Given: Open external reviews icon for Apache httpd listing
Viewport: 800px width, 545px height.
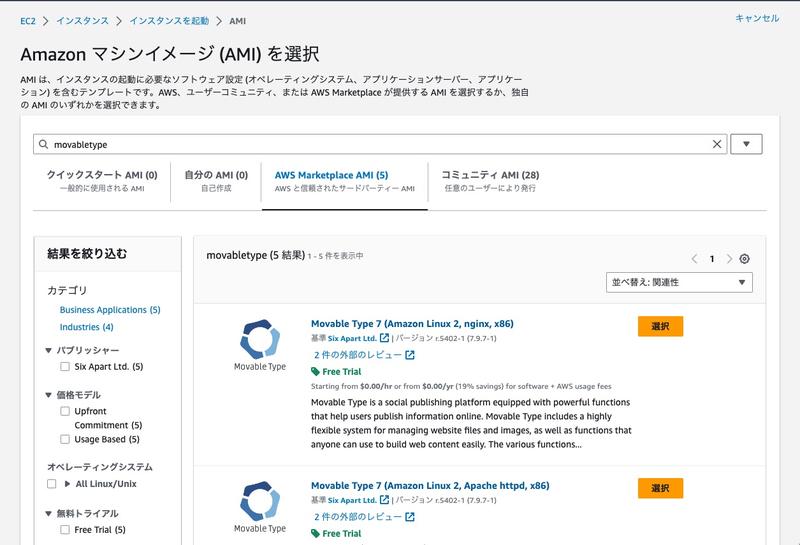Looking at the screenshot, I should (409, 517).
